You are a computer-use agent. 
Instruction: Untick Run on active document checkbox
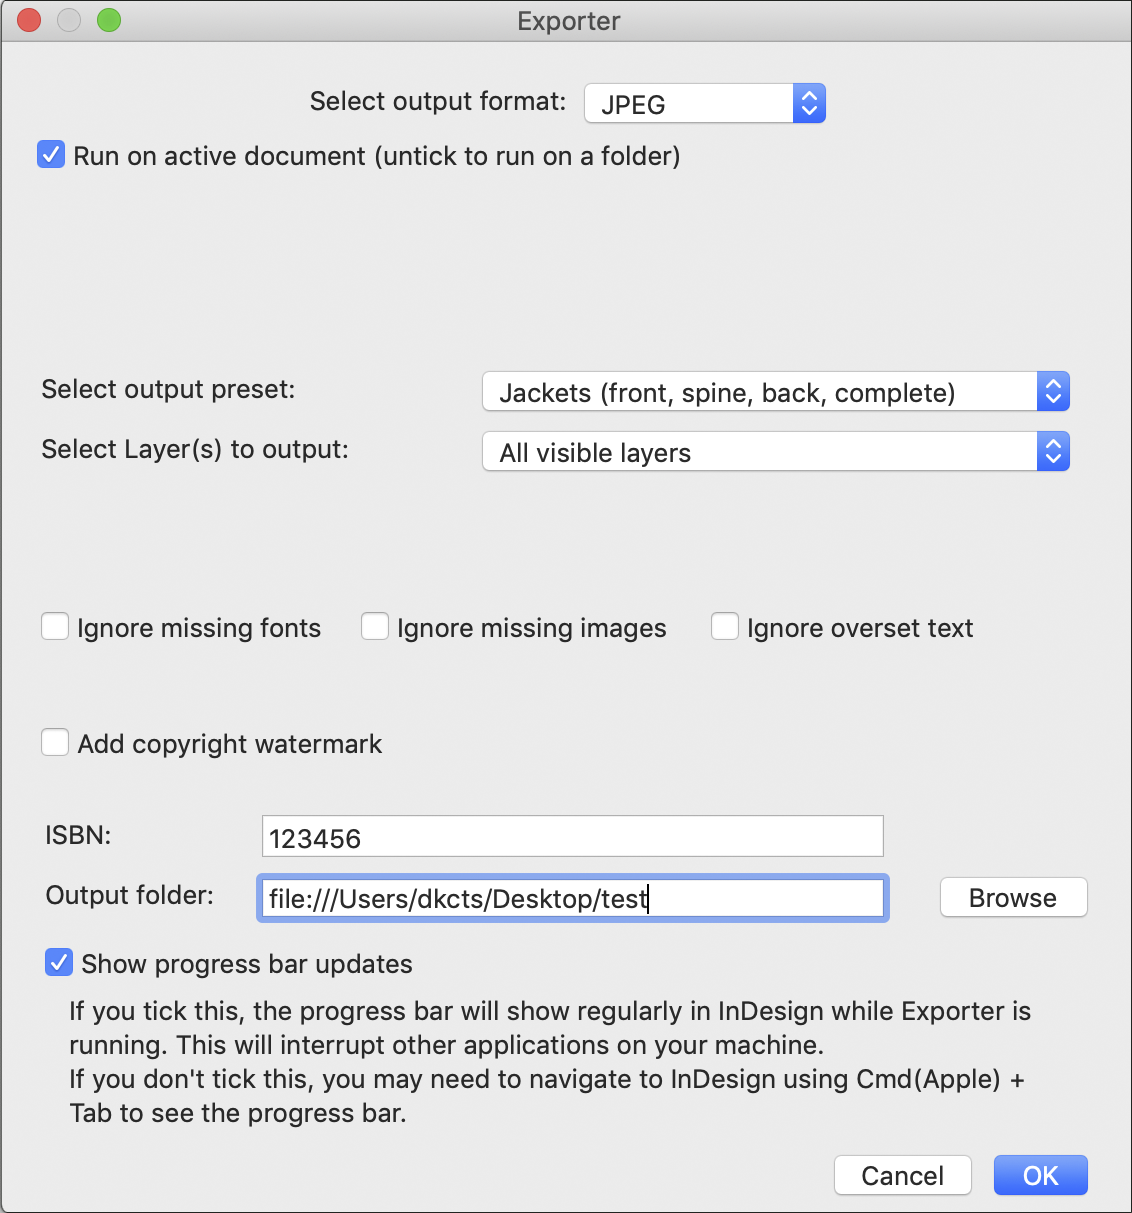click(x=51, y=155)
